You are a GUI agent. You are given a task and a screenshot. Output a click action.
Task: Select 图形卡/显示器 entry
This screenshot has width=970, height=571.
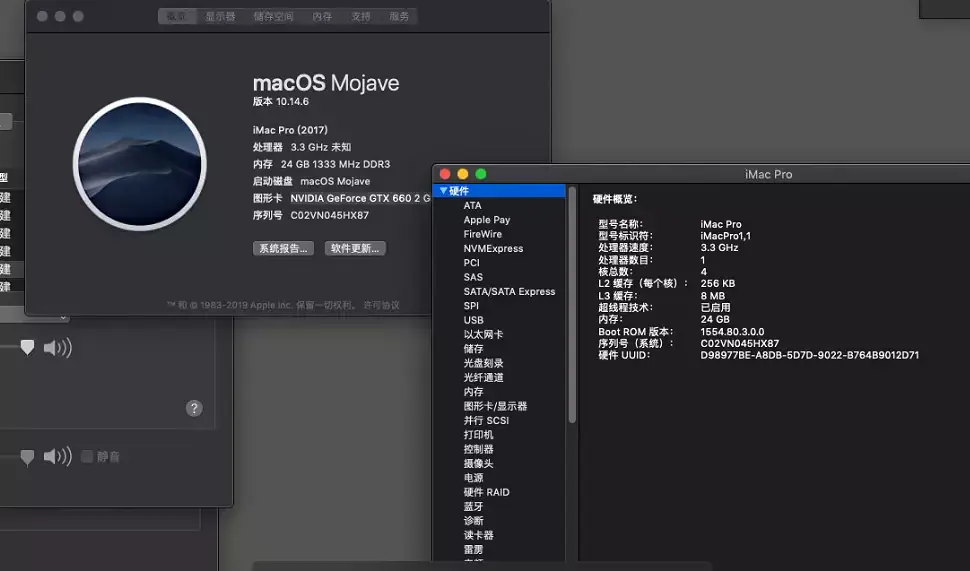pos(495,406)
